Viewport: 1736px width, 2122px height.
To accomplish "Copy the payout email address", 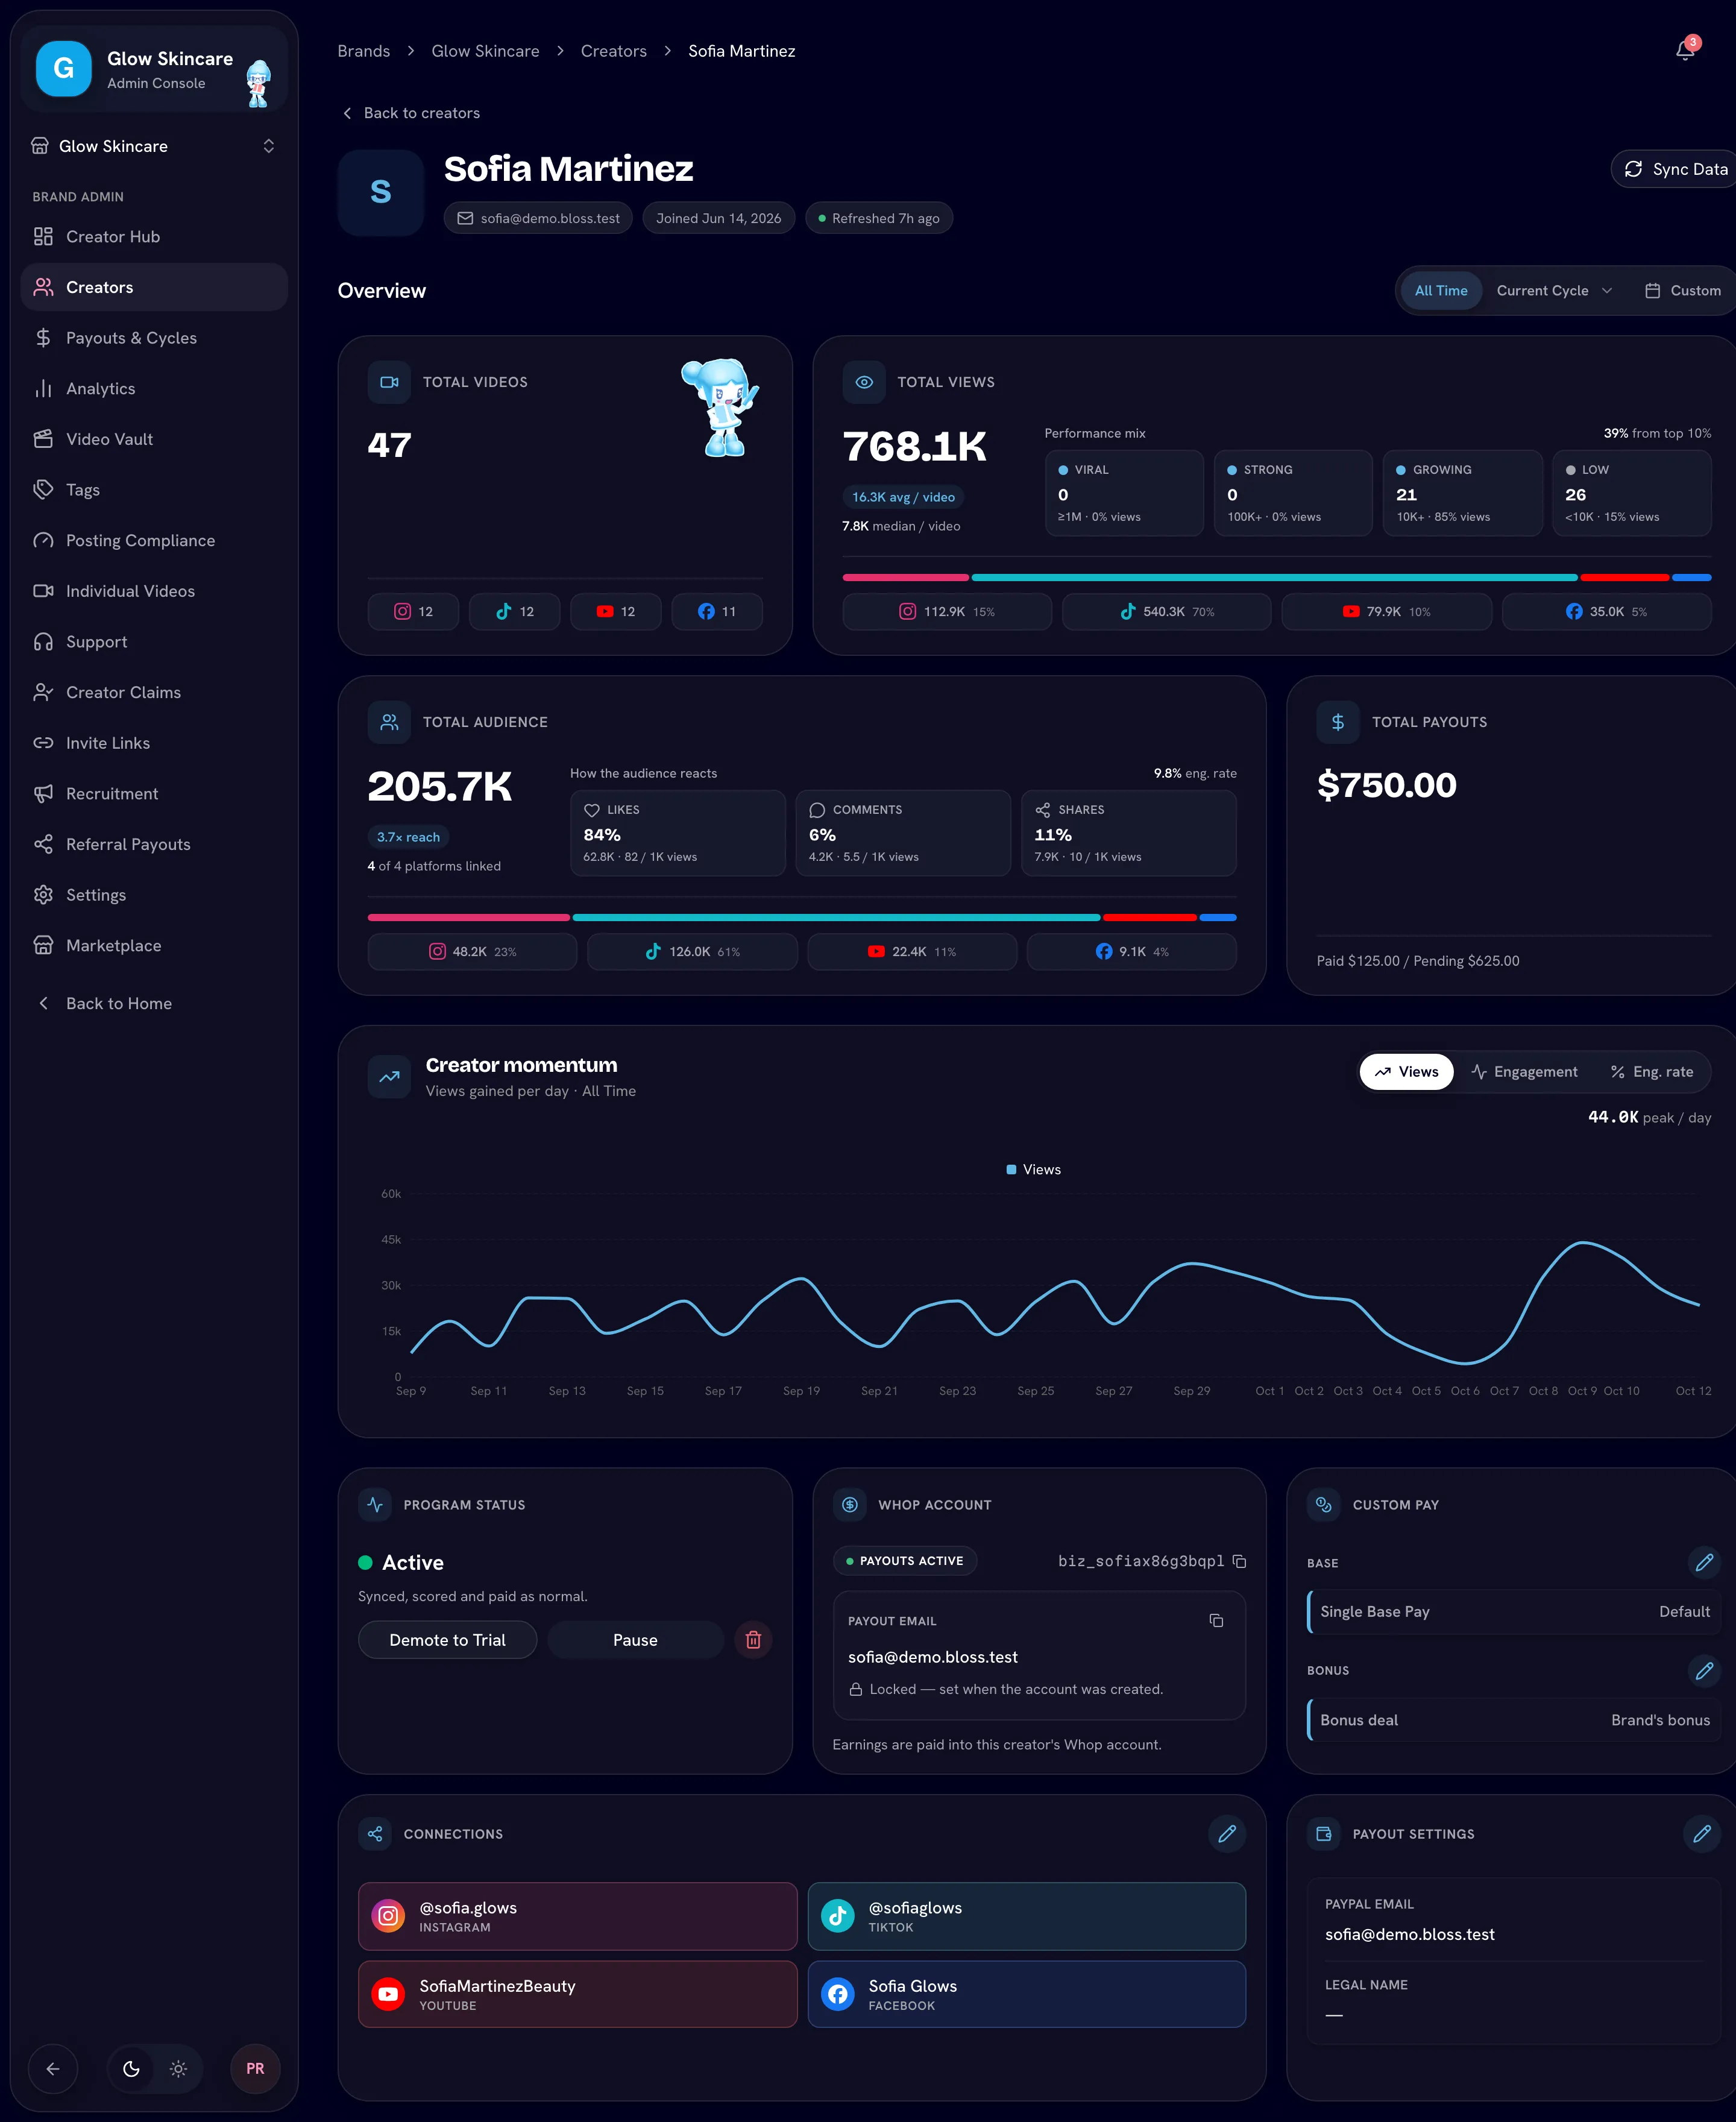I will (1216, 1620).
